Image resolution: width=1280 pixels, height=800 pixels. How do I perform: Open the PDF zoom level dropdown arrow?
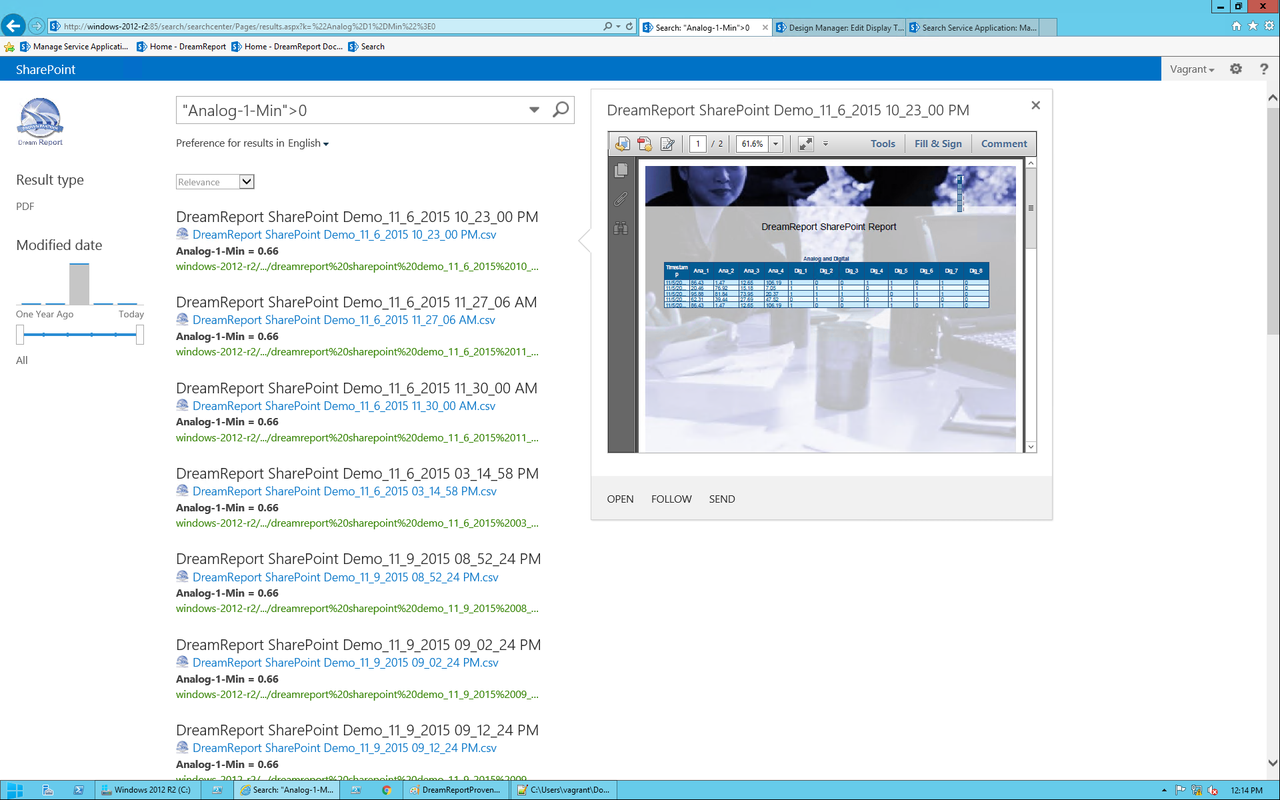pyautogui.click(x=775, y=144)
